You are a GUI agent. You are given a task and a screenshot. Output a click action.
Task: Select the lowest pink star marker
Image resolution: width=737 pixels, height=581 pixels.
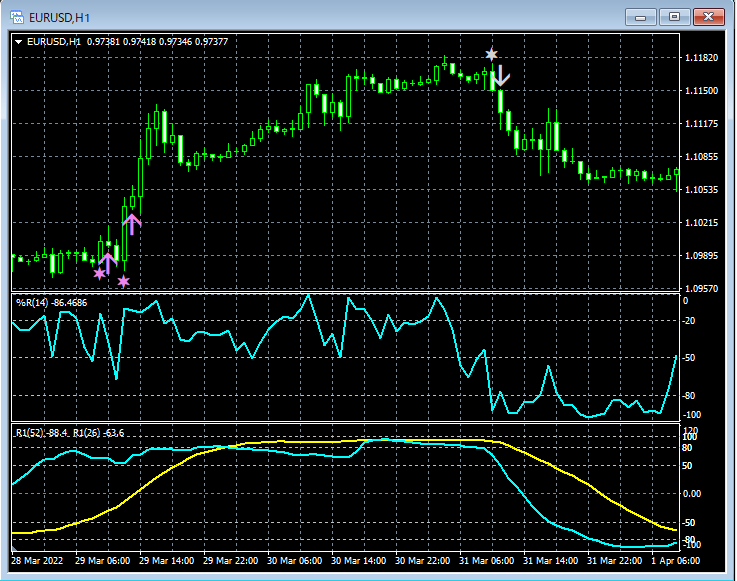tap(123, 282)
